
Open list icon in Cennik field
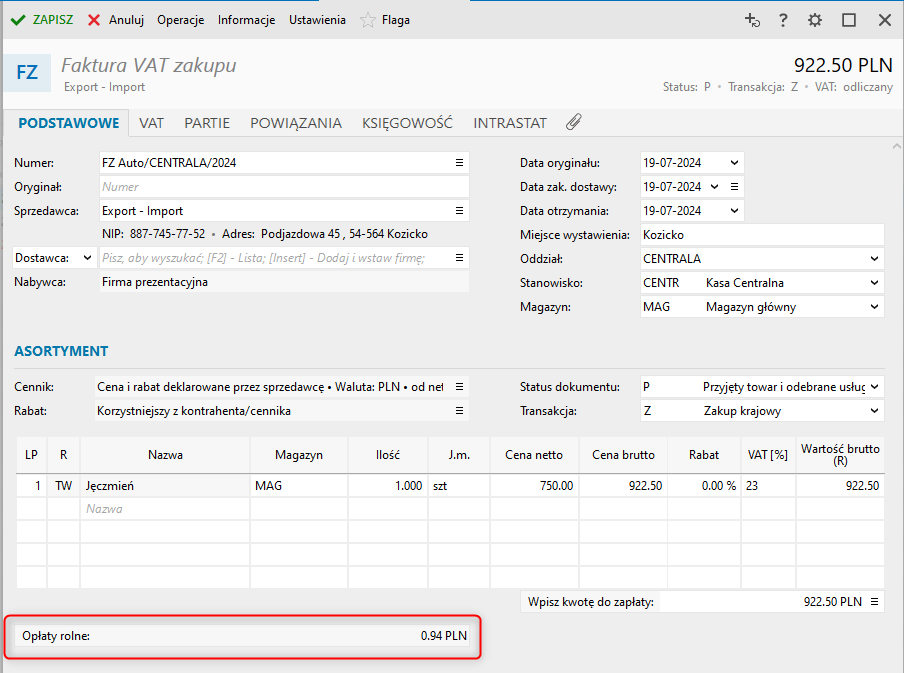460,386
